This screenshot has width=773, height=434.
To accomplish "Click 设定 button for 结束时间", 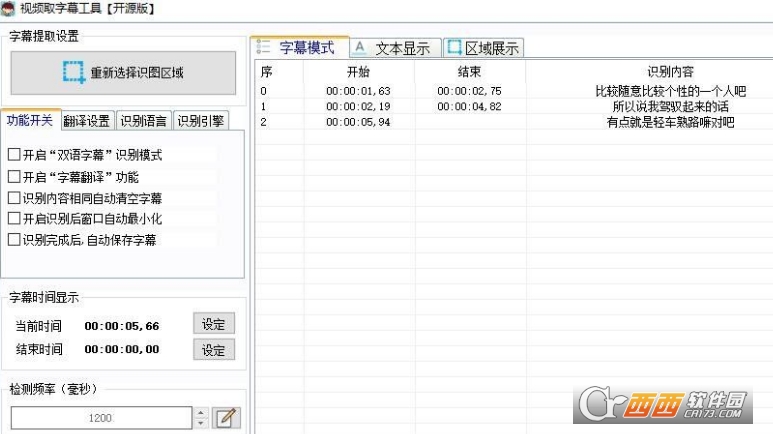I will [x=213, y=349].
